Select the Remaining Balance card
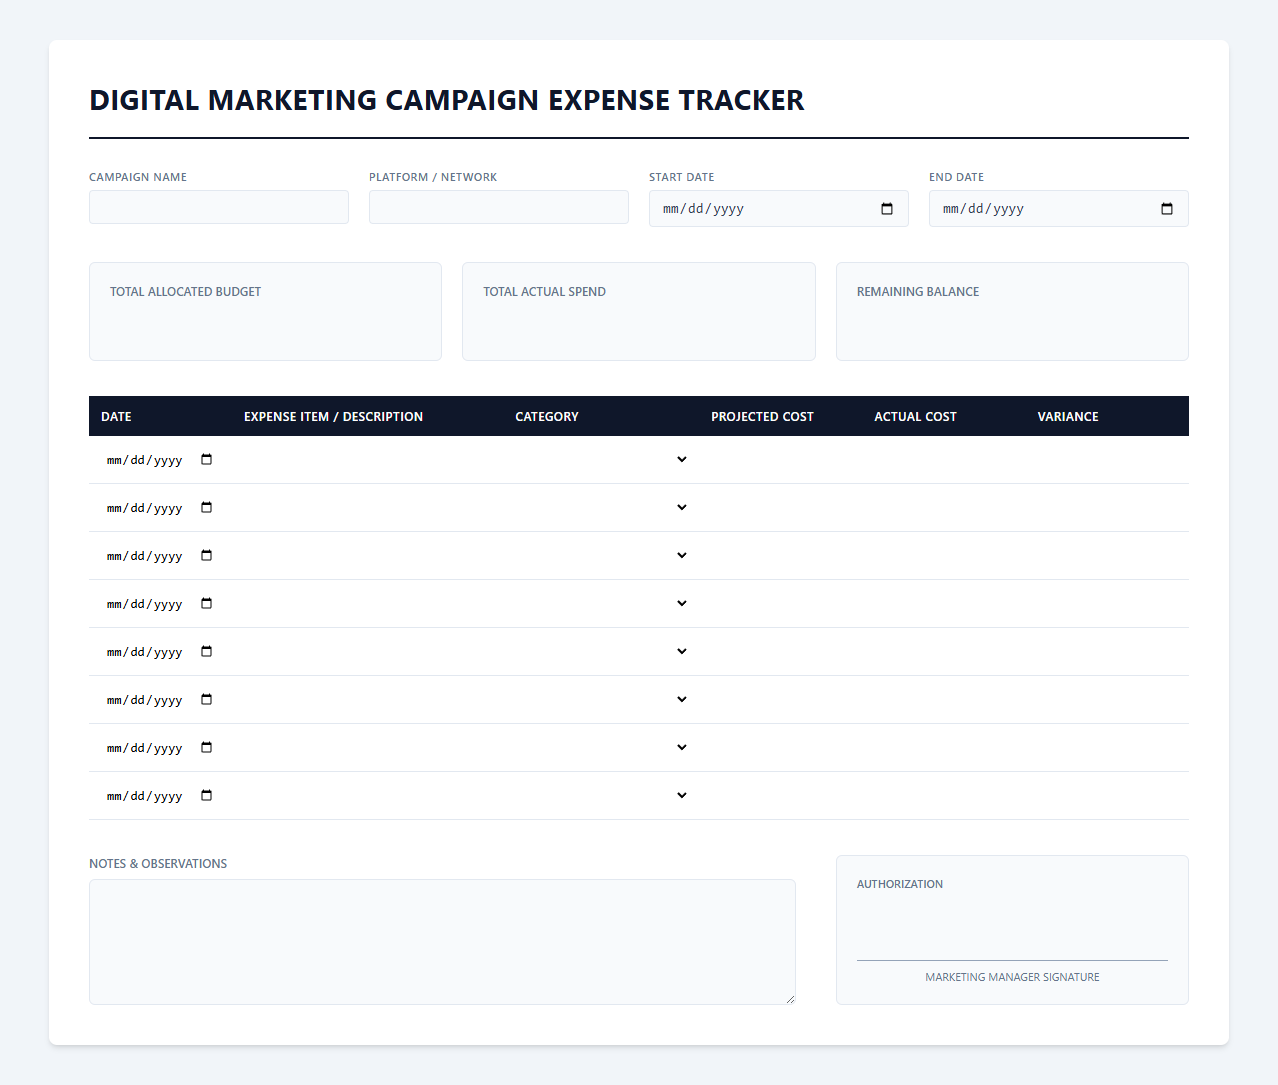This screenshot has height=1085, width=1278. (1012, 311)
